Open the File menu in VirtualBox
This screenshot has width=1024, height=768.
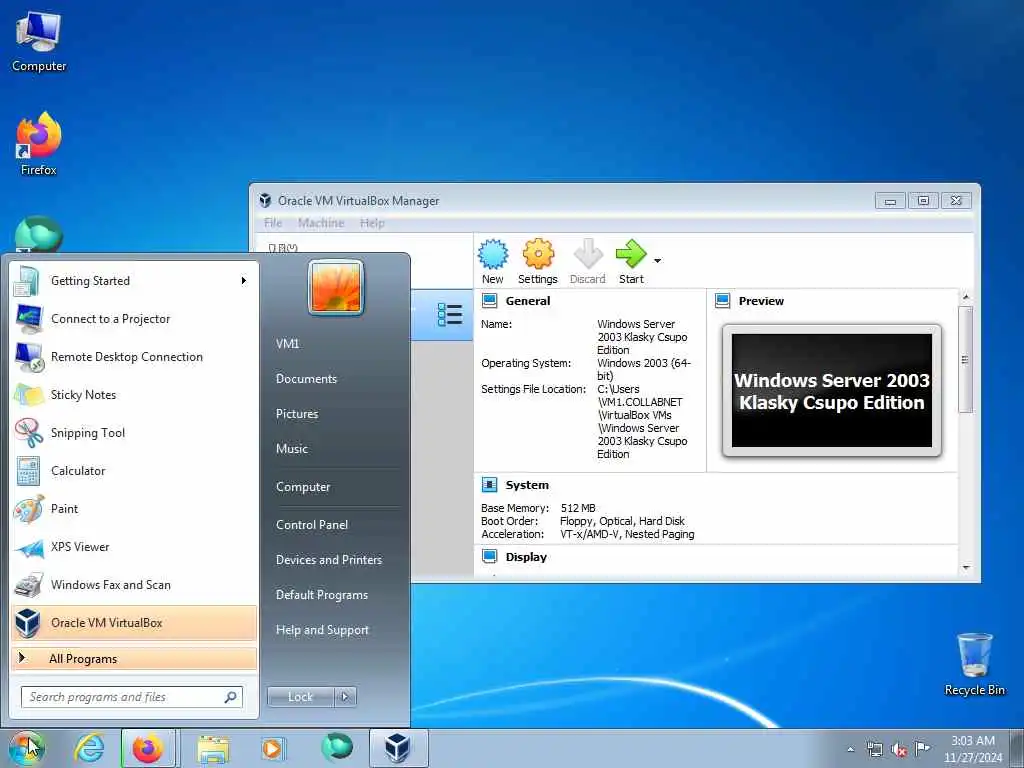point(273,223)
